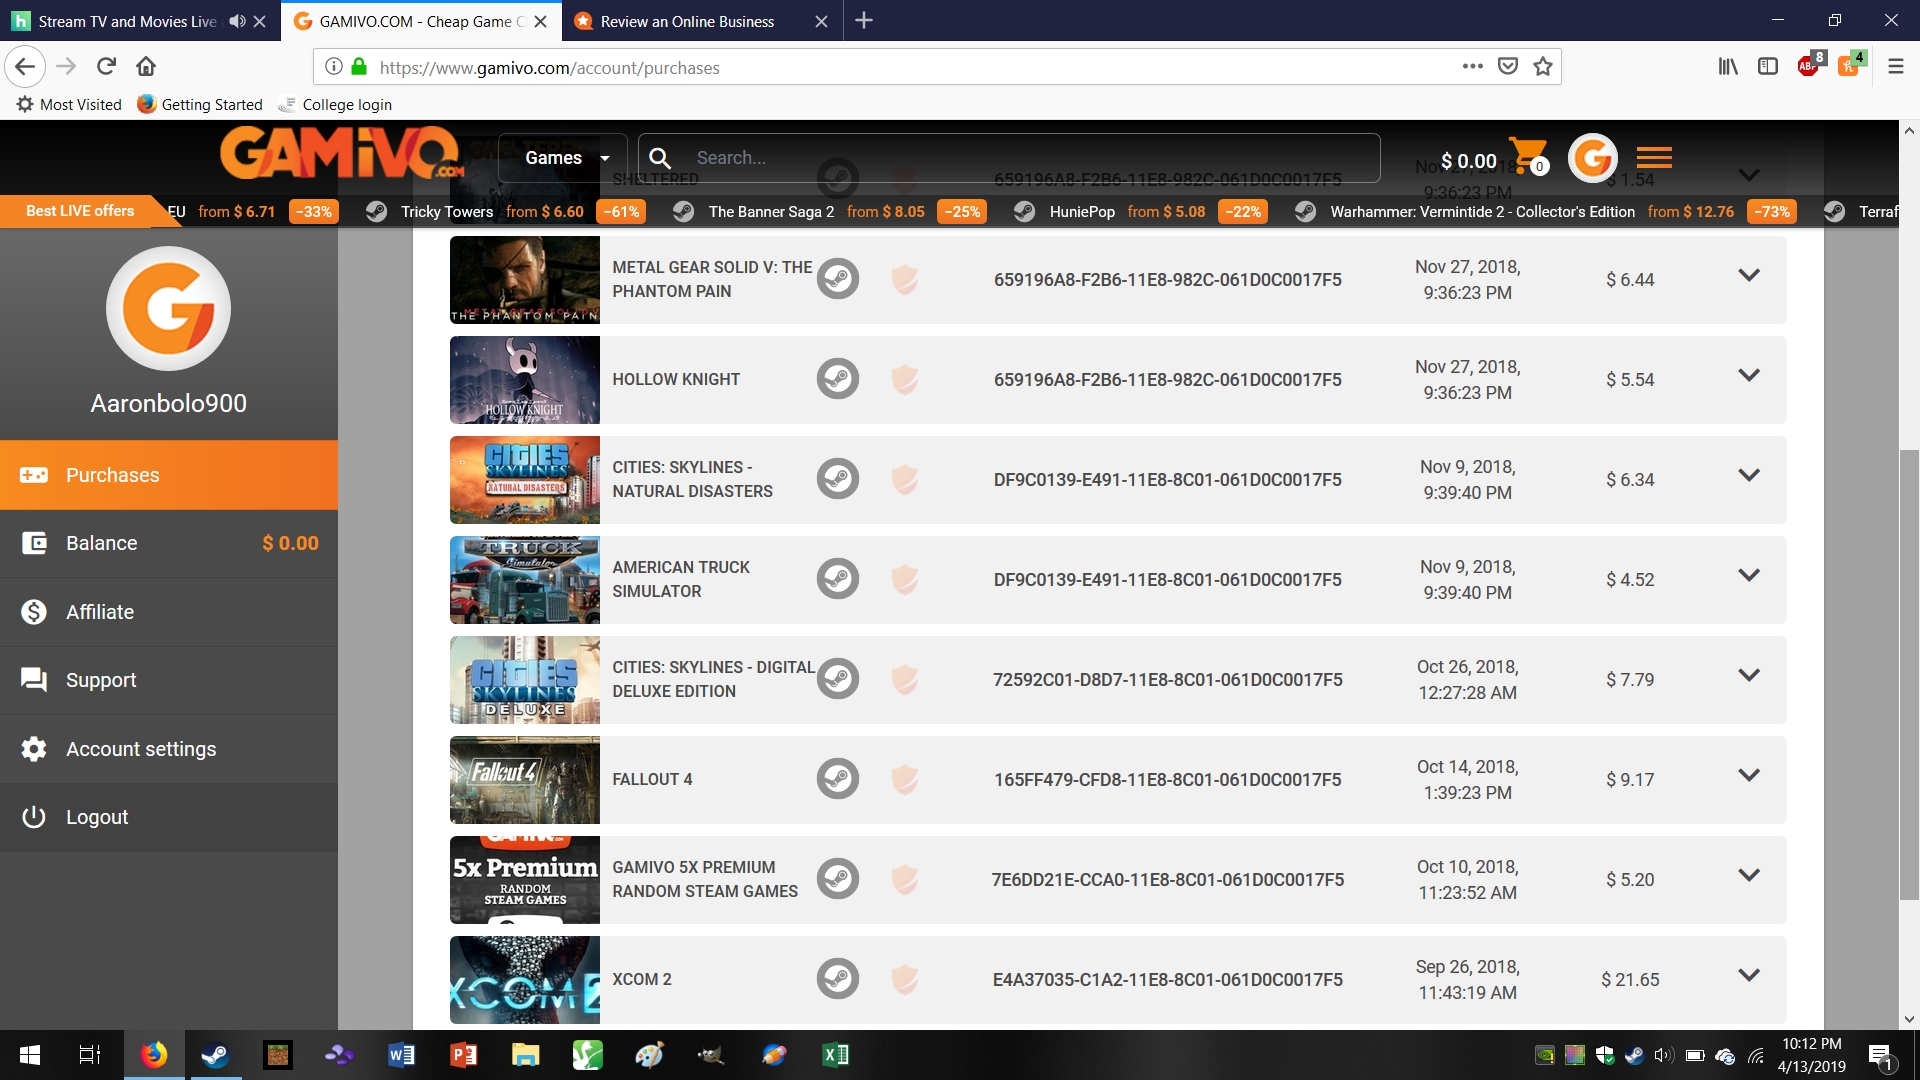The width and height of the screenshot is (1920, 1080).
Task: Expand the American Truck Simulator purchase details
Action: [1748, 575]
